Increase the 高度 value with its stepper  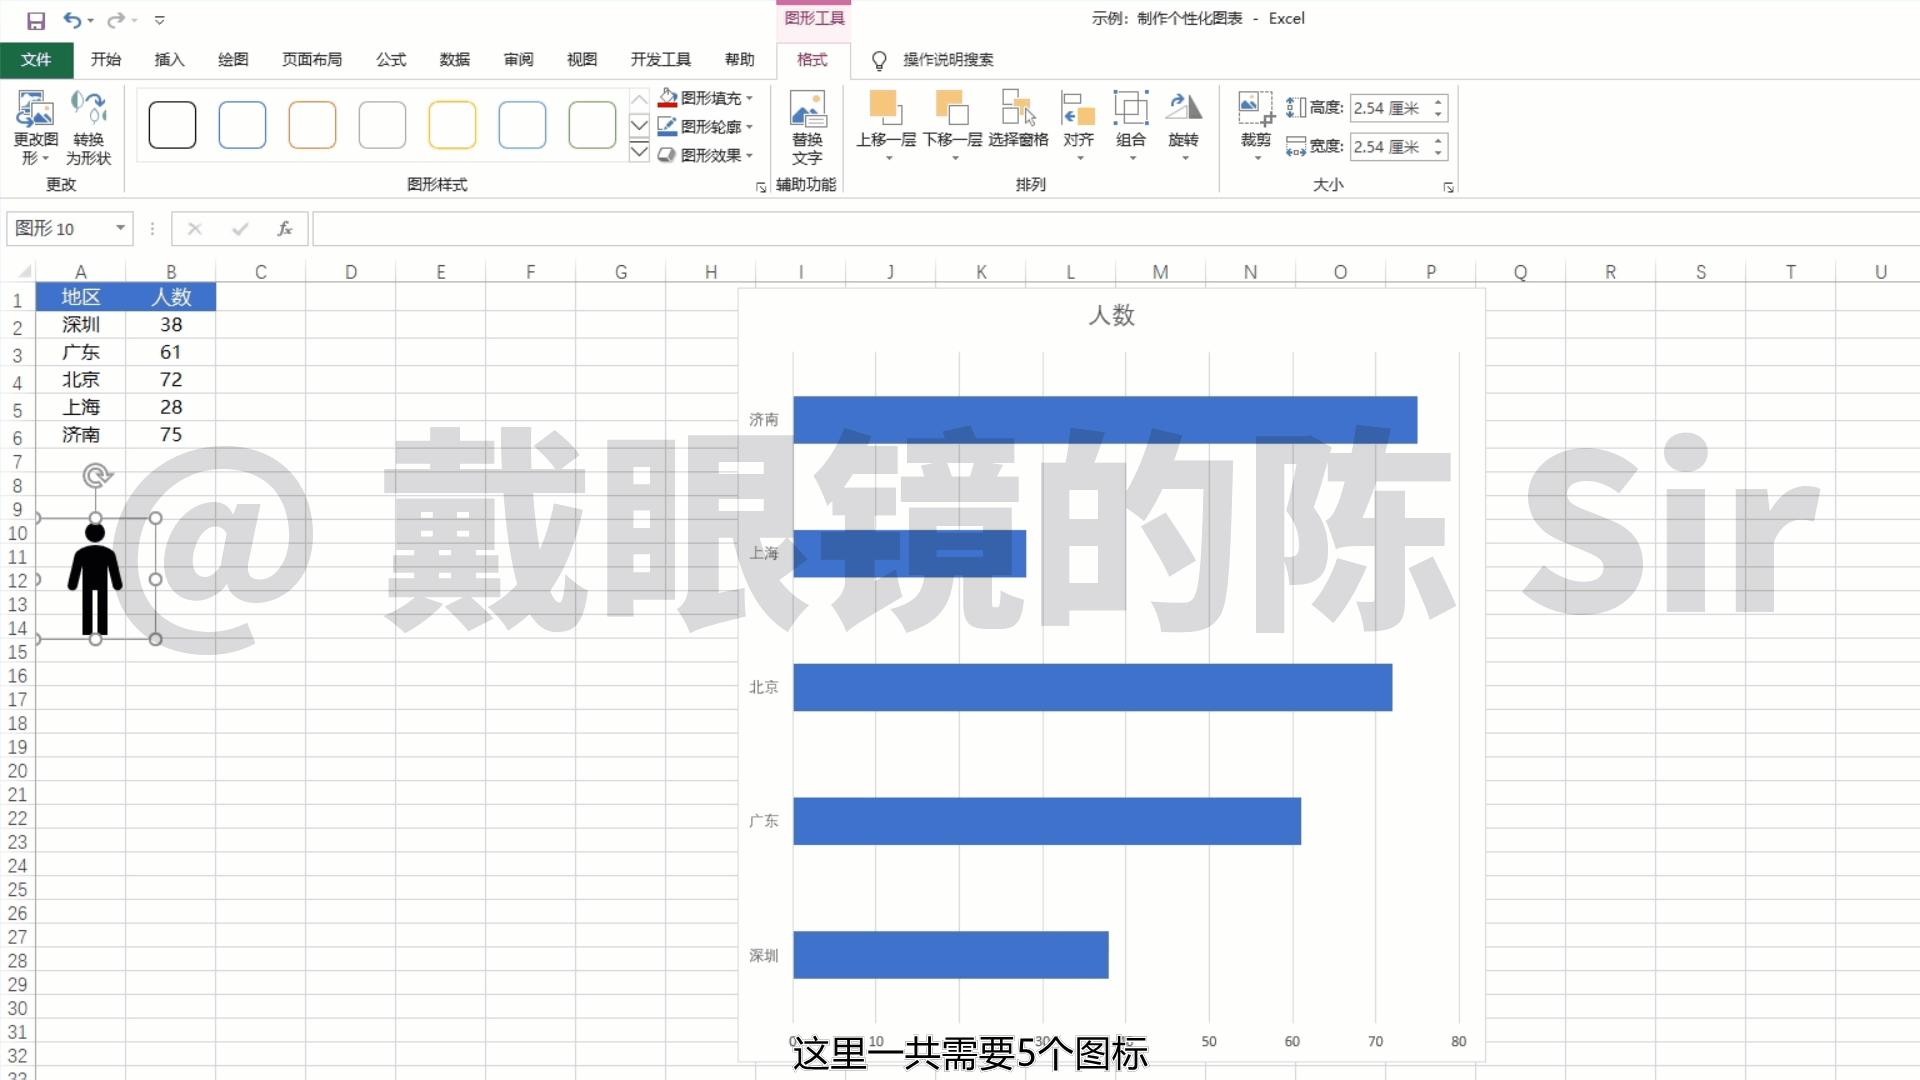tap(1437, 101)
